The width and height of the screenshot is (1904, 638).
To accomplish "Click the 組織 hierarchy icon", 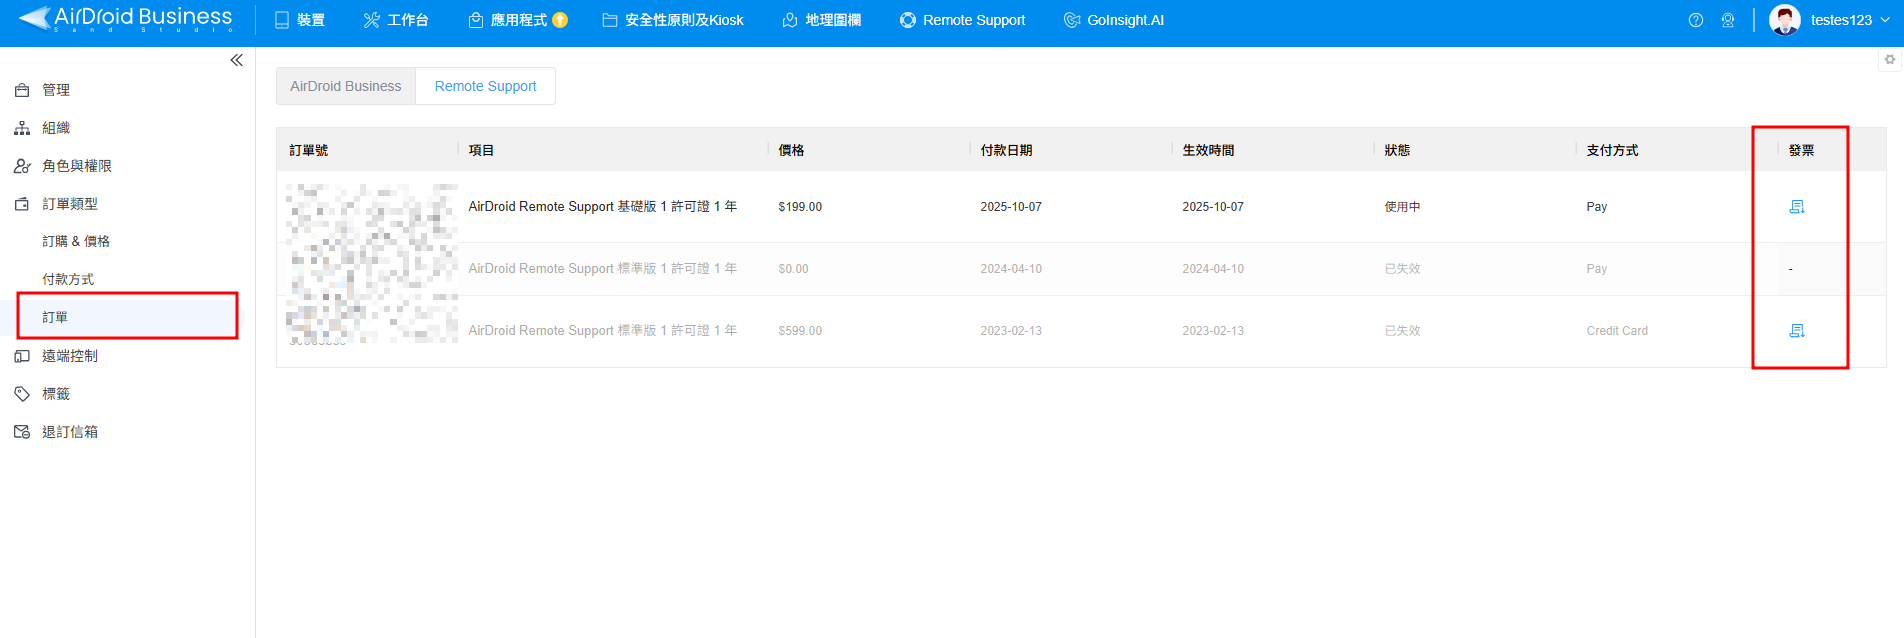I will [22, 128].
